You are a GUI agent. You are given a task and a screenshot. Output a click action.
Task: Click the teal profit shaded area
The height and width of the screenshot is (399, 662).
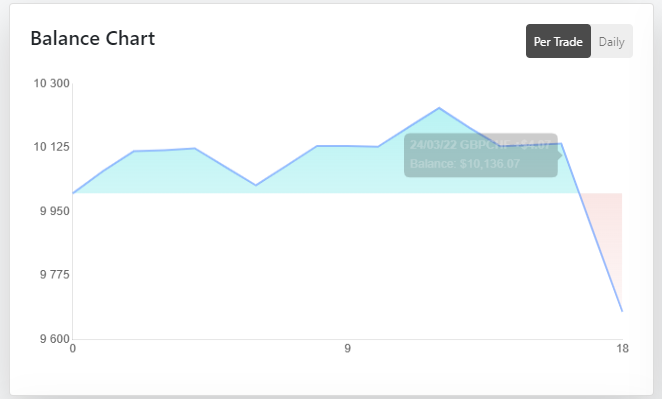pos(321,173)
